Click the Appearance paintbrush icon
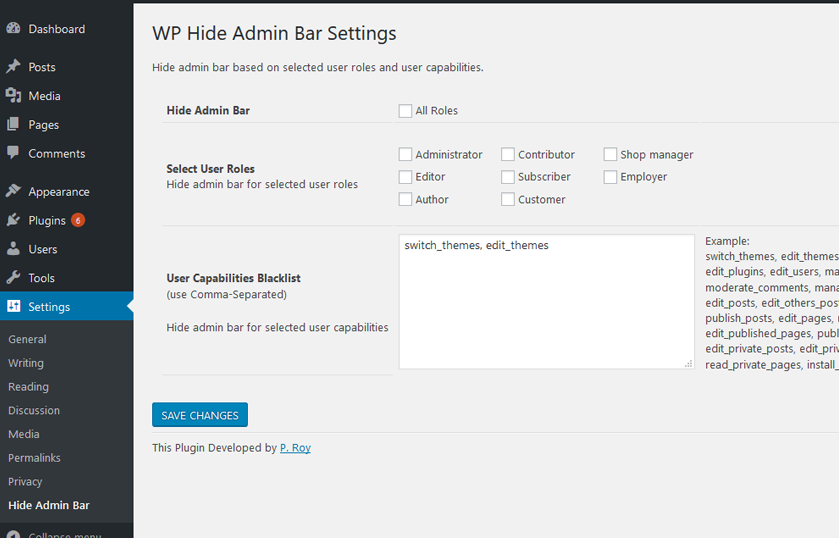The height and width of the screenshot is (538, 839). [13, 191]
